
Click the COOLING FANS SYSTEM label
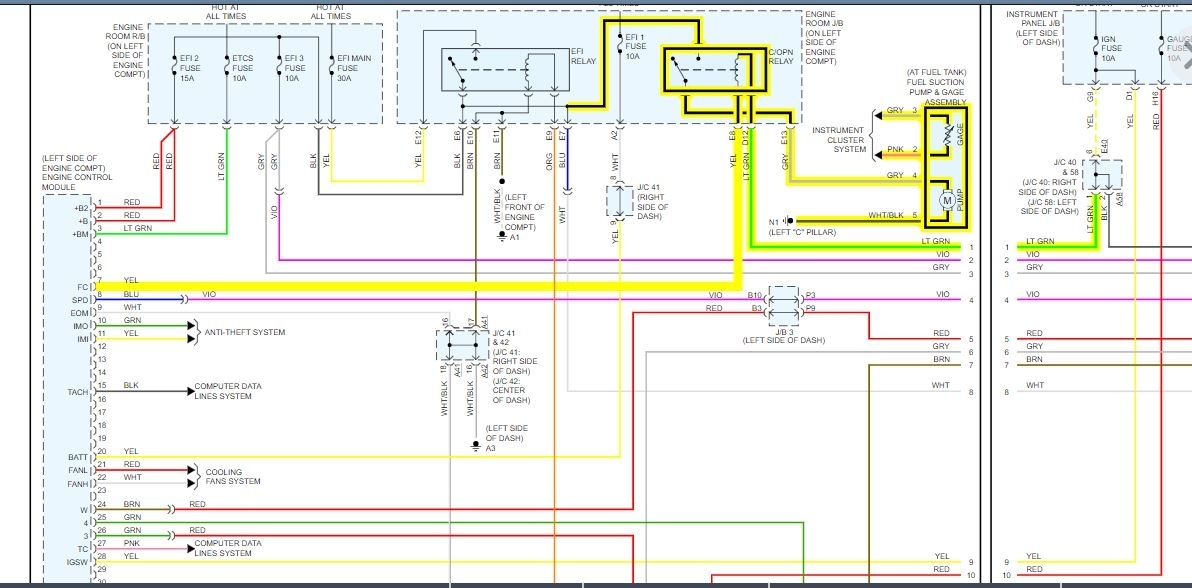(x=233, y=476)
